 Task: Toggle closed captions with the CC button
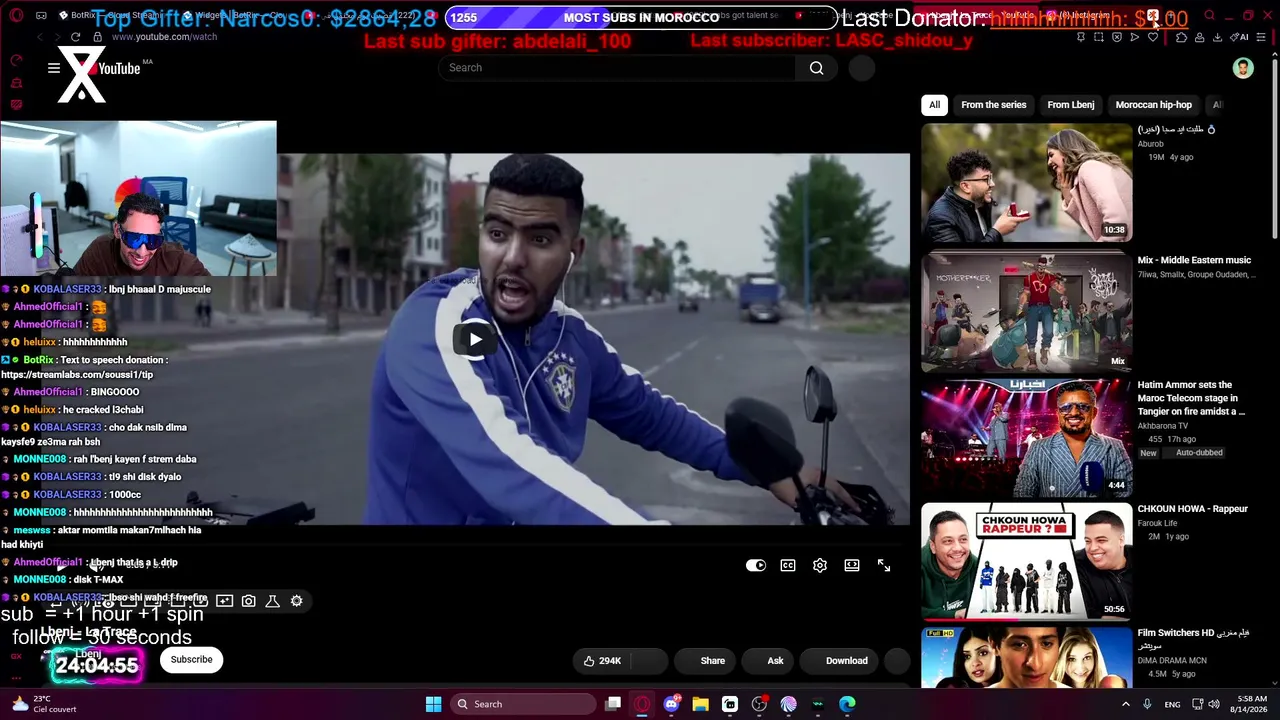(788, 565)
